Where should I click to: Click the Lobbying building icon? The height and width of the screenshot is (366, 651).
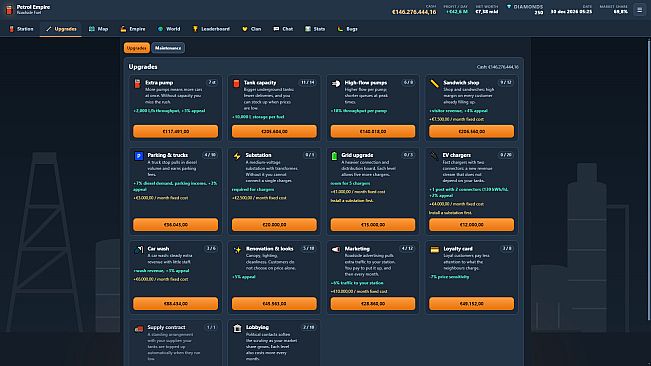[x=237, y=328]
